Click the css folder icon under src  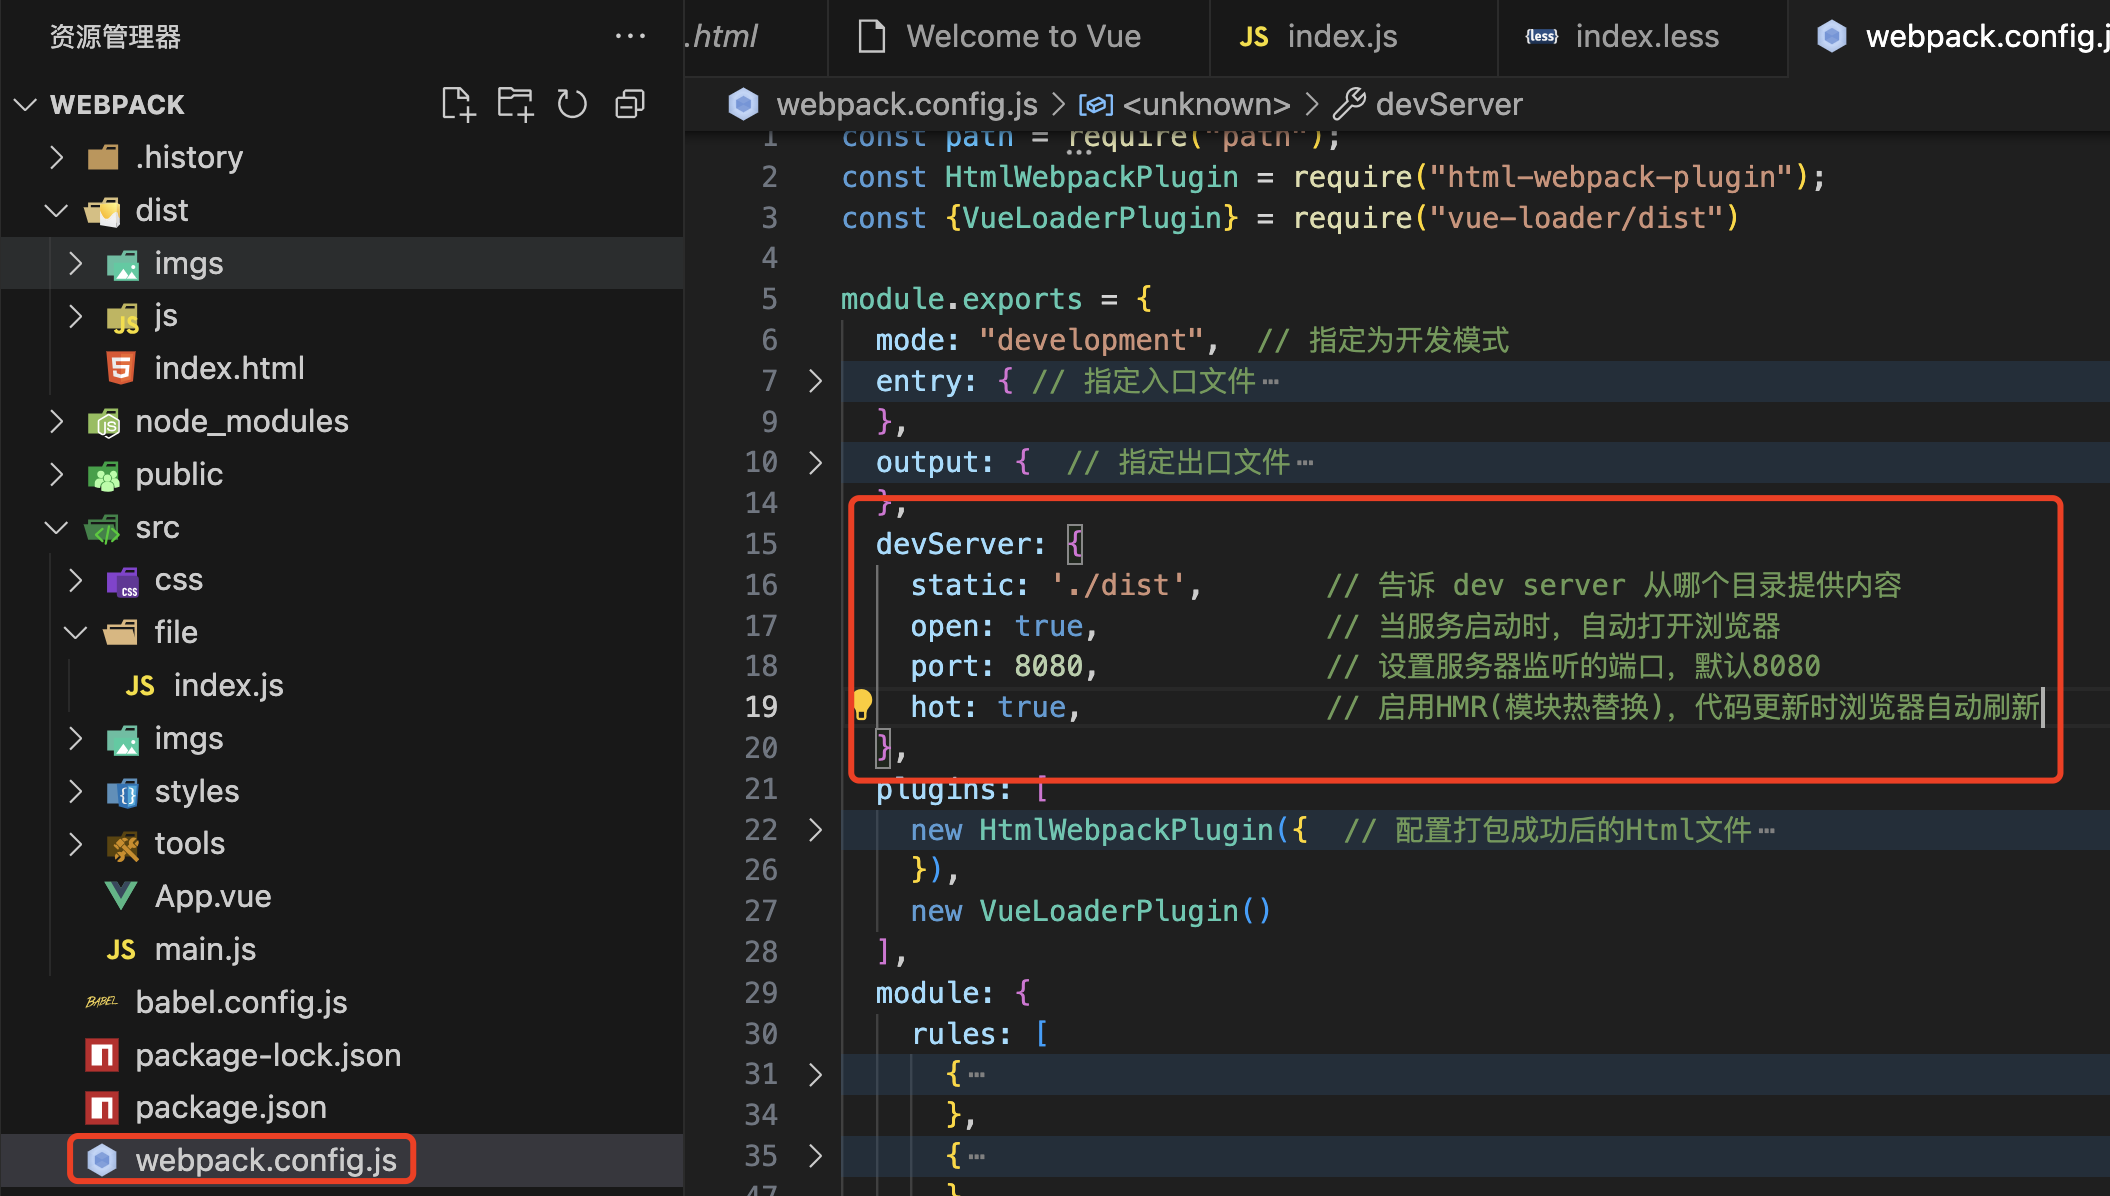click(123, 581)
